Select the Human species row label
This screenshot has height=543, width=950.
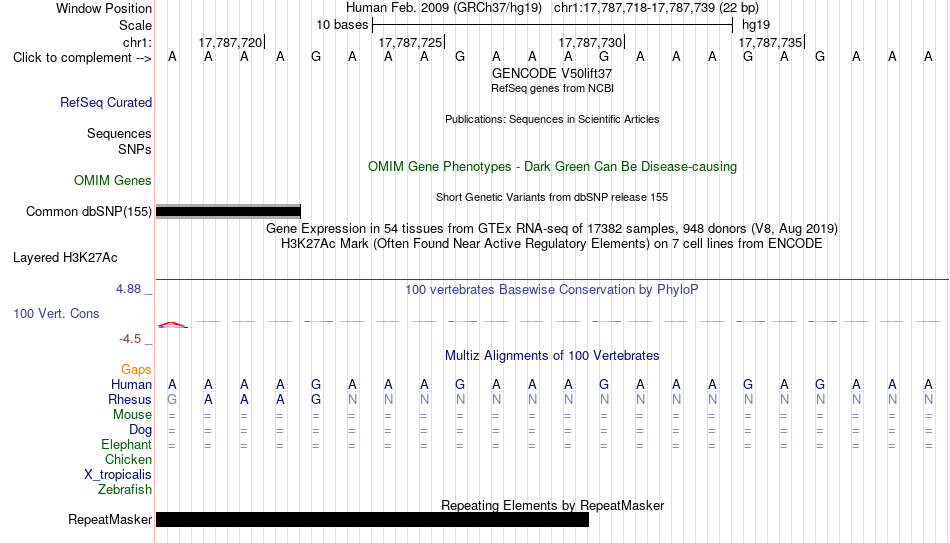131,384
